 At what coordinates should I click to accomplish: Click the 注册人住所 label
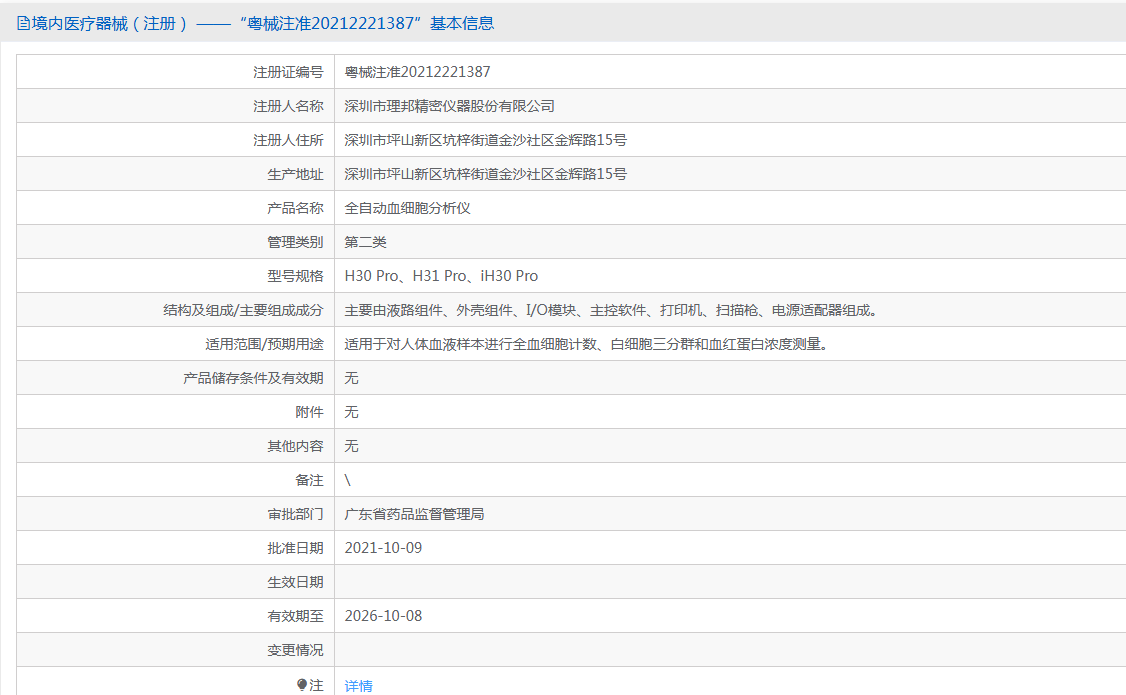[288, 140]
